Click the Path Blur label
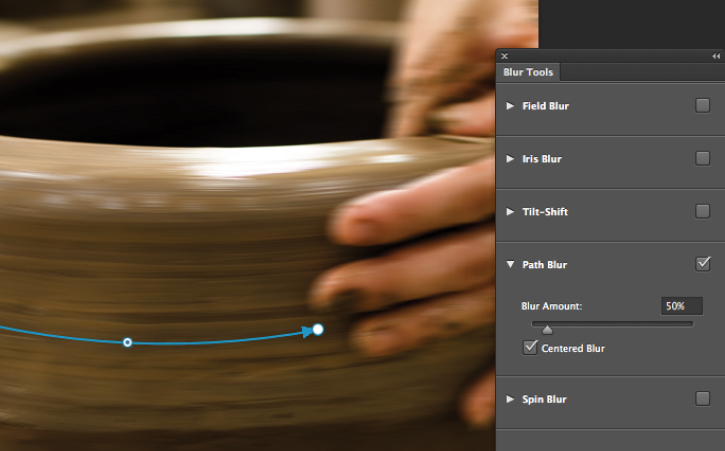 coord(545,265)
